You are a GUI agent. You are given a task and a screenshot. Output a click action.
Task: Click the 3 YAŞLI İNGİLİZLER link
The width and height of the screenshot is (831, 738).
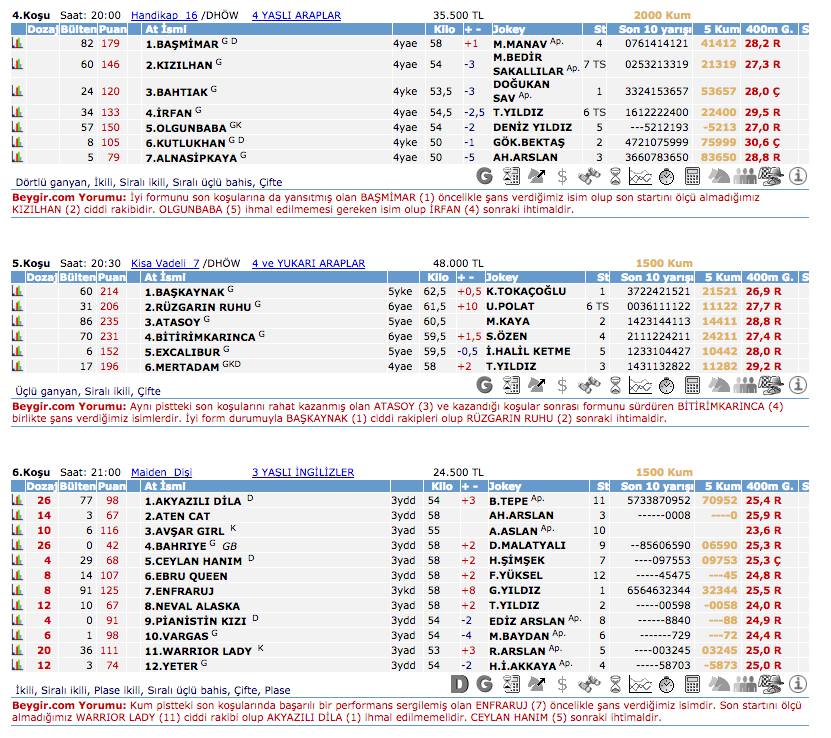(x=303, y=471)
